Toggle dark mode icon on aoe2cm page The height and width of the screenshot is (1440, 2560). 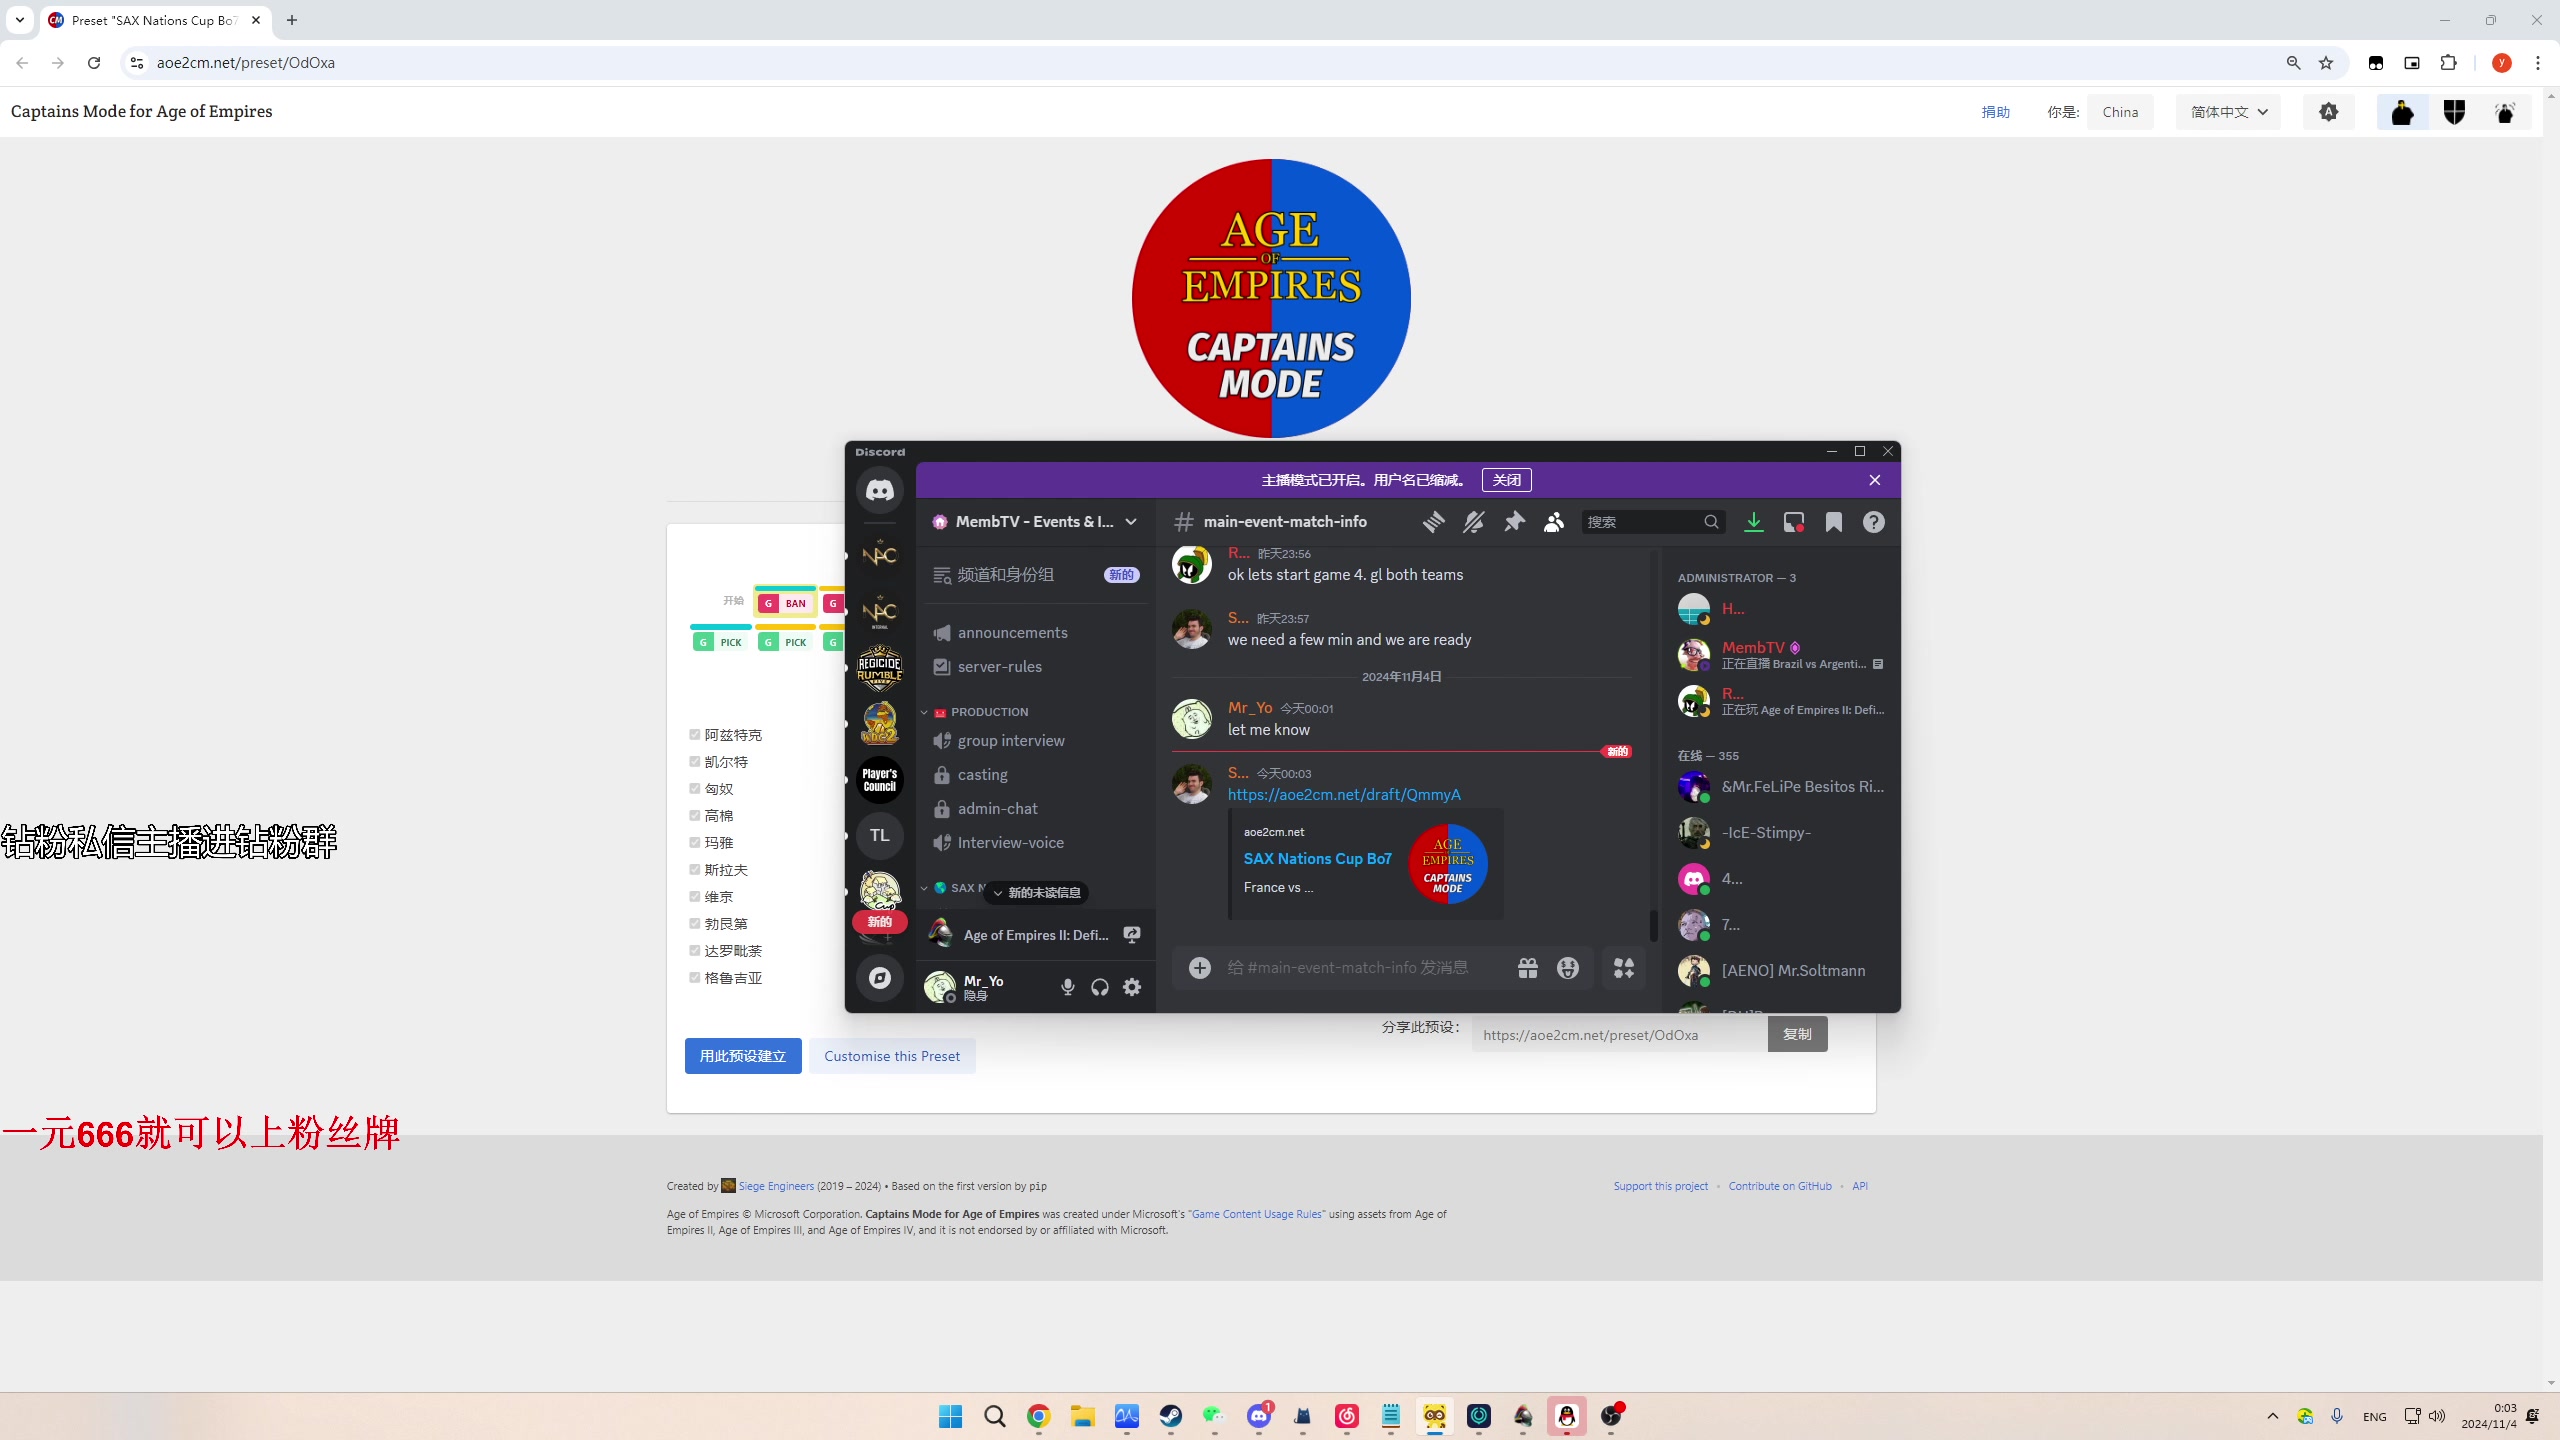click(x=2329, y=112)
